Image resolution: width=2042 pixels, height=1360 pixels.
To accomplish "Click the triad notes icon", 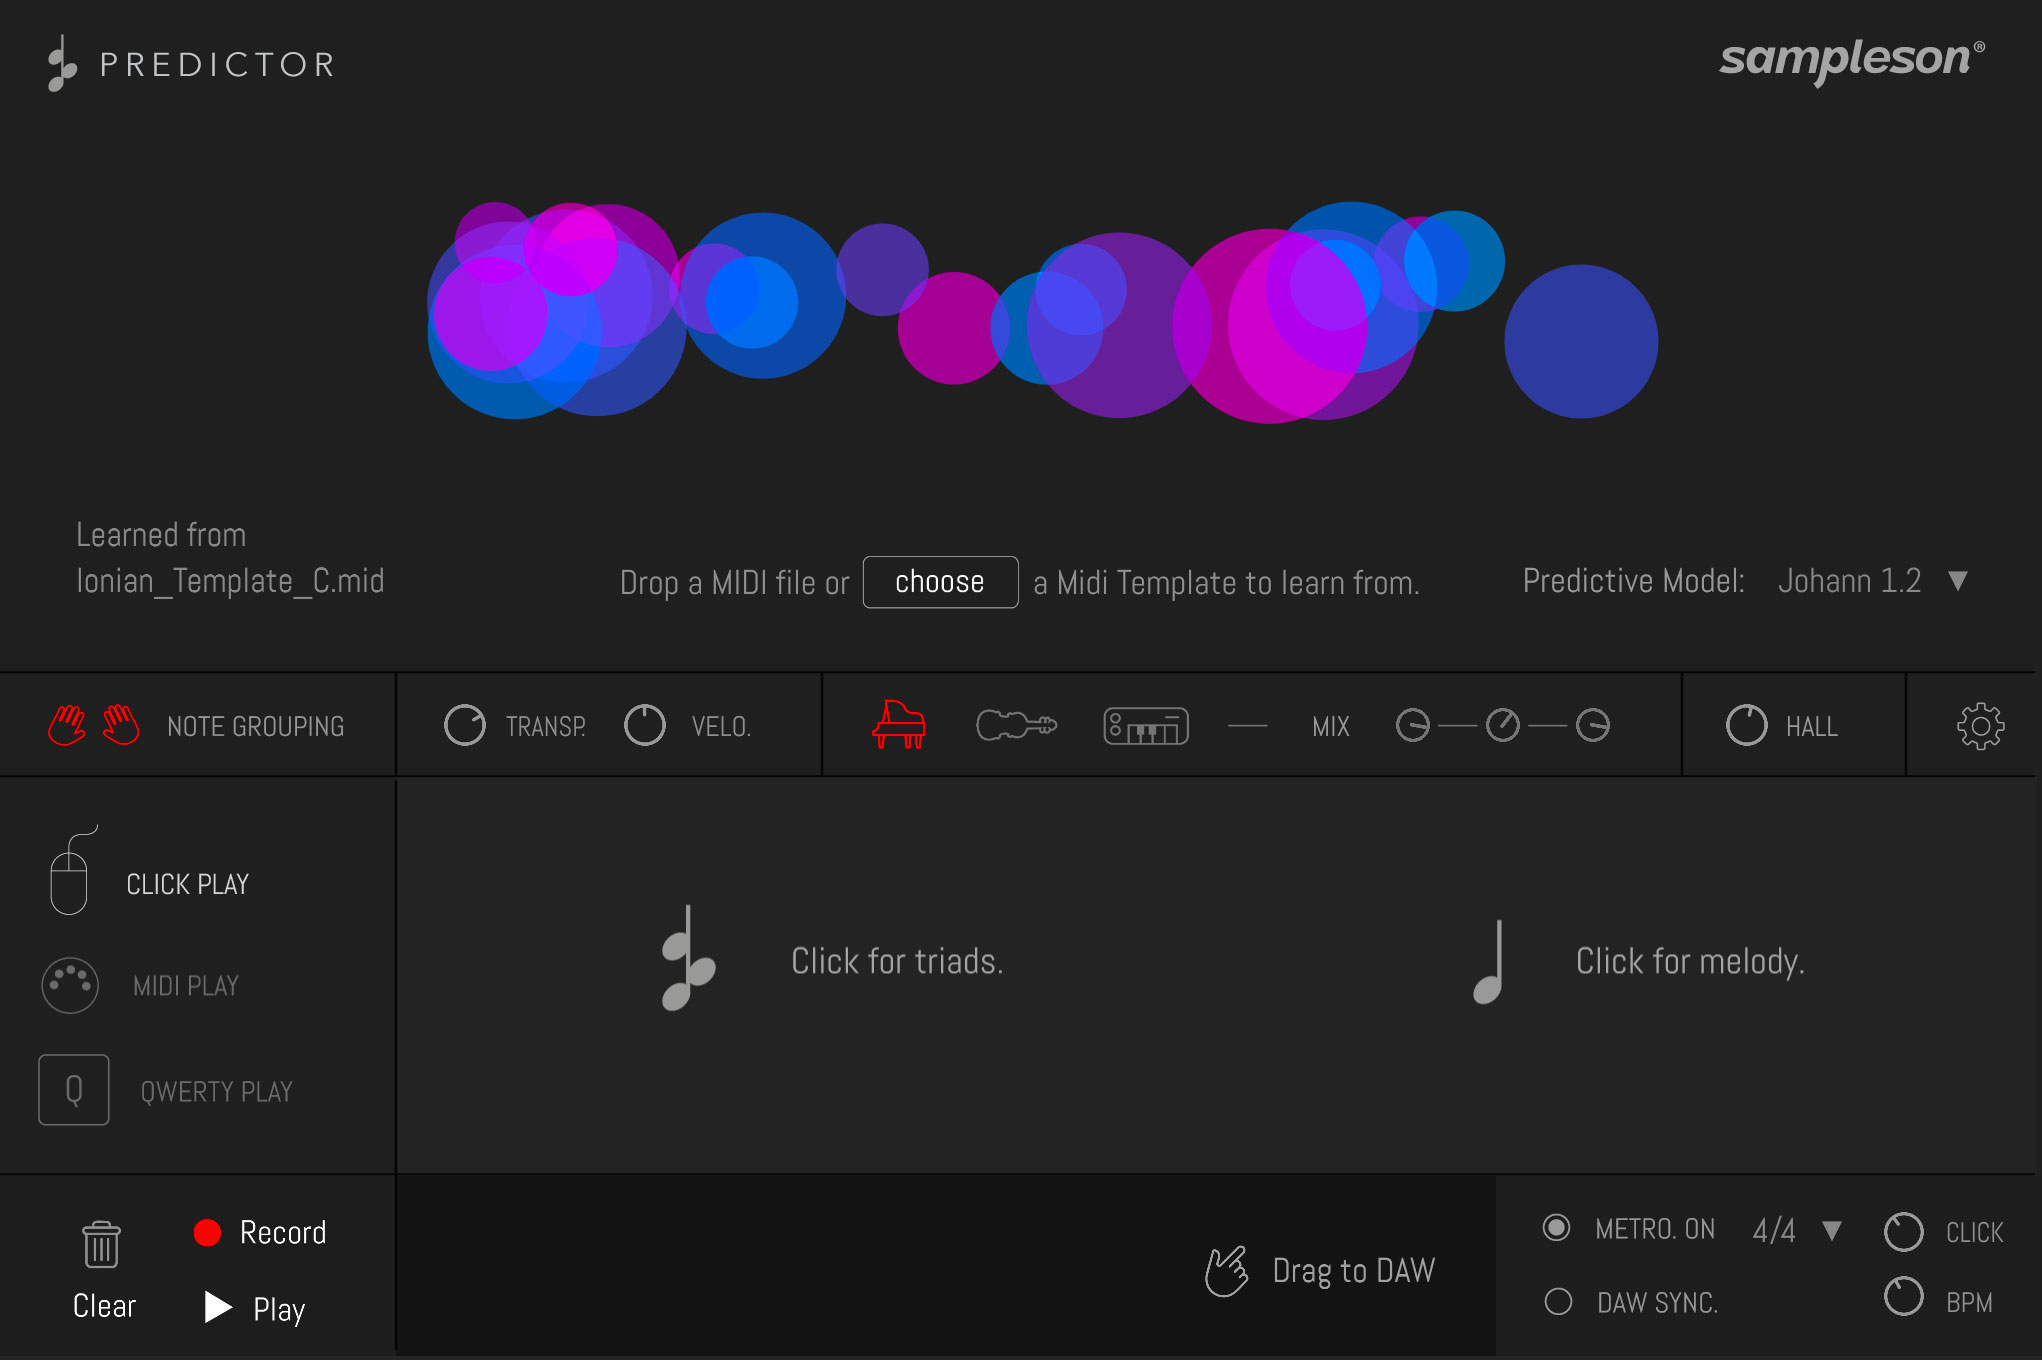I will point(688,959).
